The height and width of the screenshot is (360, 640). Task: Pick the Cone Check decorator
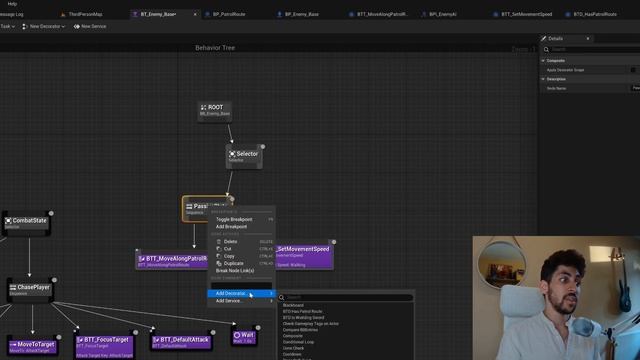[293, 348]
